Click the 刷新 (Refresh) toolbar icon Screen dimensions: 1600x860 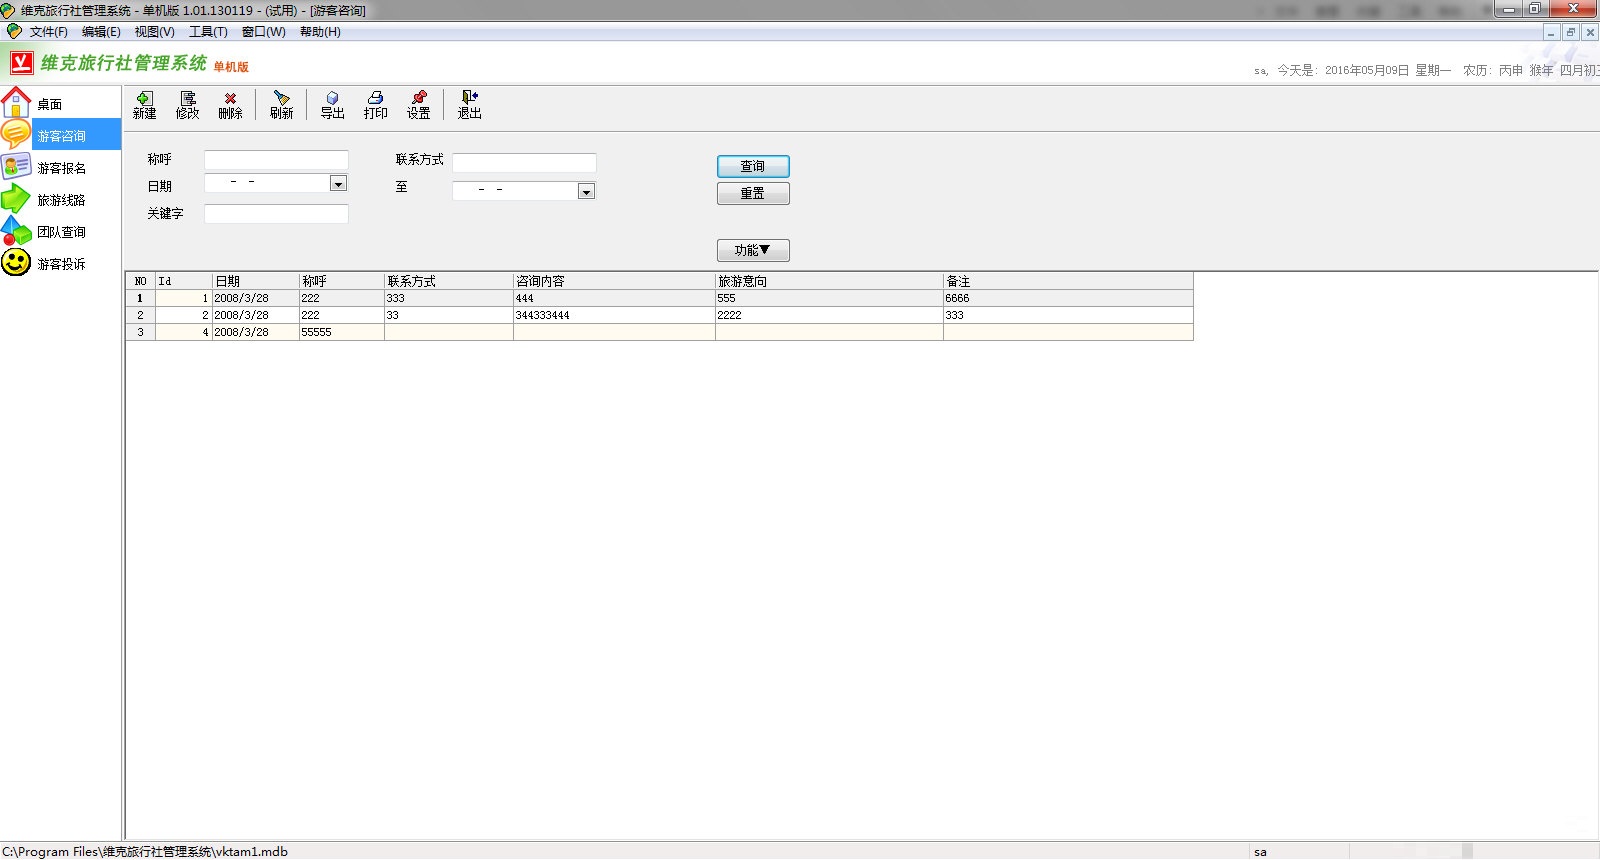tap(282, 105)
